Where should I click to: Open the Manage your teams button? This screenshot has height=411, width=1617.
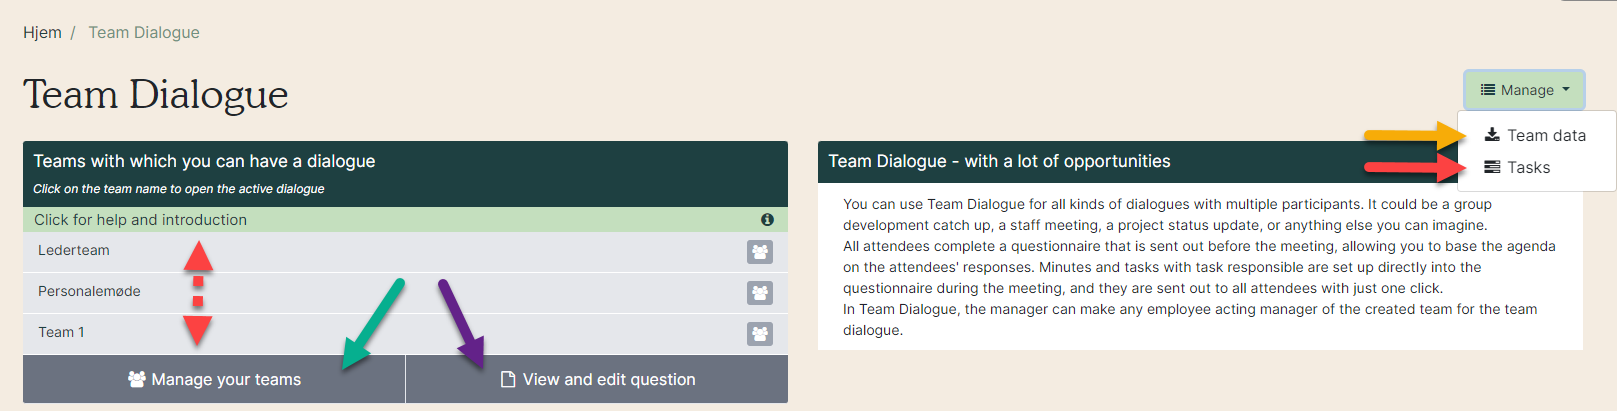point(214,379)
